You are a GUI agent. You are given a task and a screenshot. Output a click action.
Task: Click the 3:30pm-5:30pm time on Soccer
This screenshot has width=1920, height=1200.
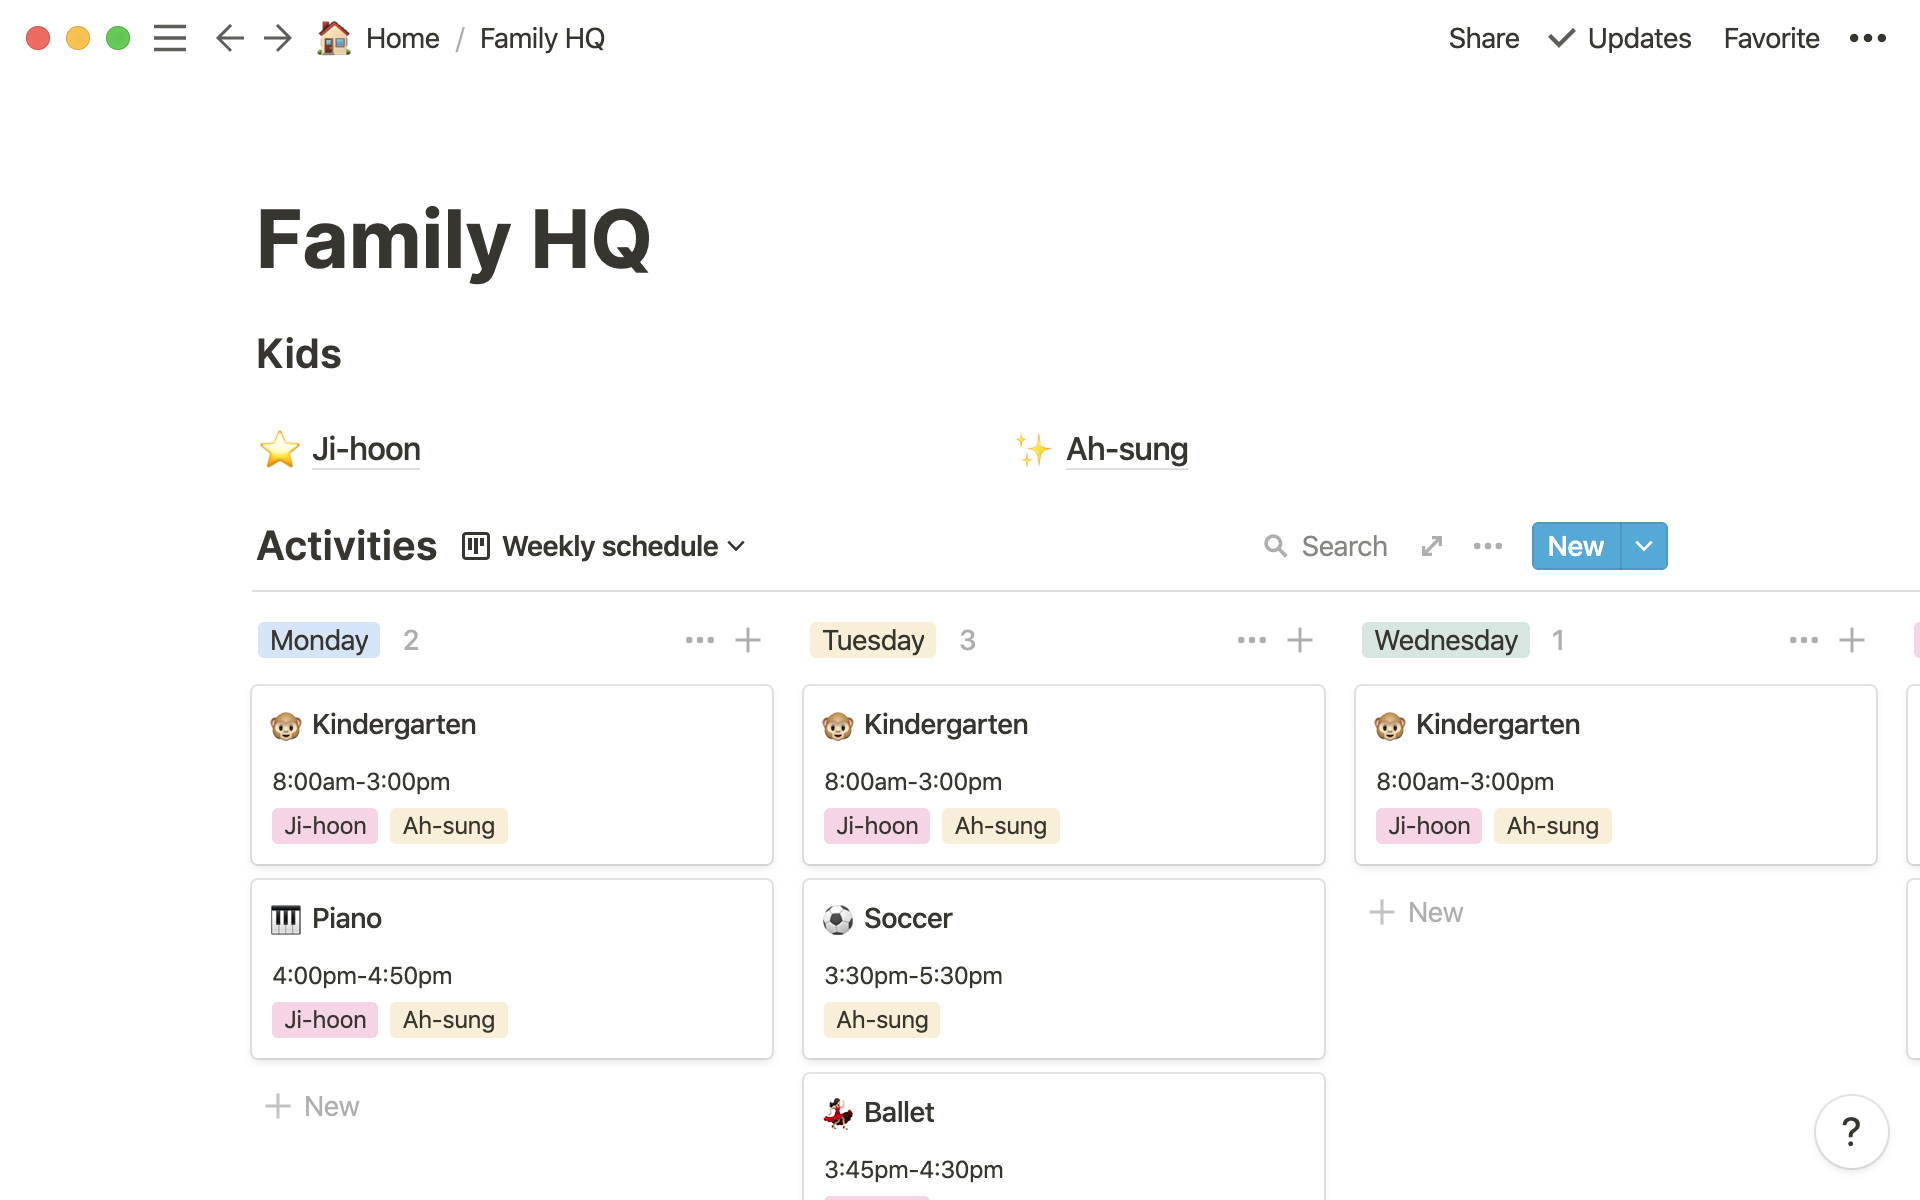click(913, 975)
